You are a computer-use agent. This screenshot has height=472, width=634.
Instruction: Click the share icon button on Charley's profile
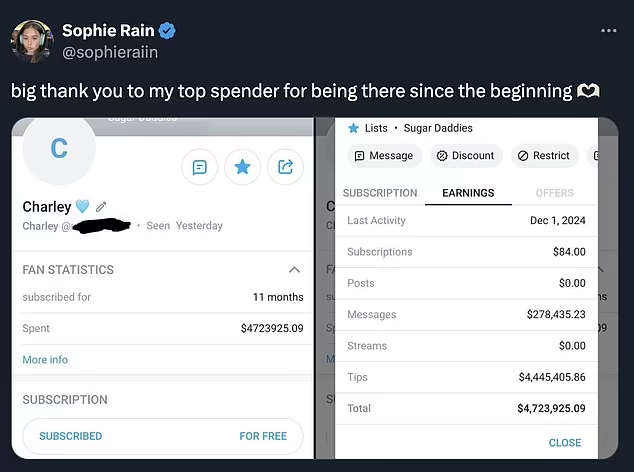[x=285, y=167]
